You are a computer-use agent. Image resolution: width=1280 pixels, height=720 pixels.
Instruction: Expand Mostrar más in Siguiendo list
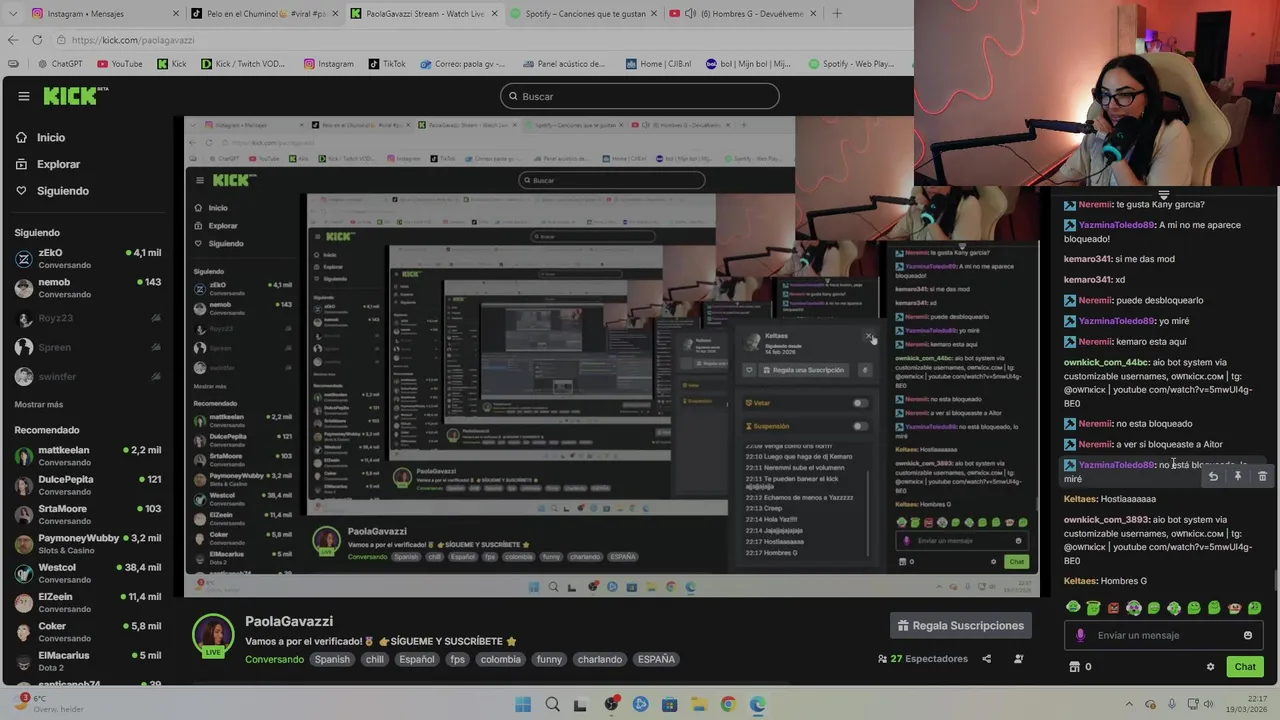click(x=38, y=404)
